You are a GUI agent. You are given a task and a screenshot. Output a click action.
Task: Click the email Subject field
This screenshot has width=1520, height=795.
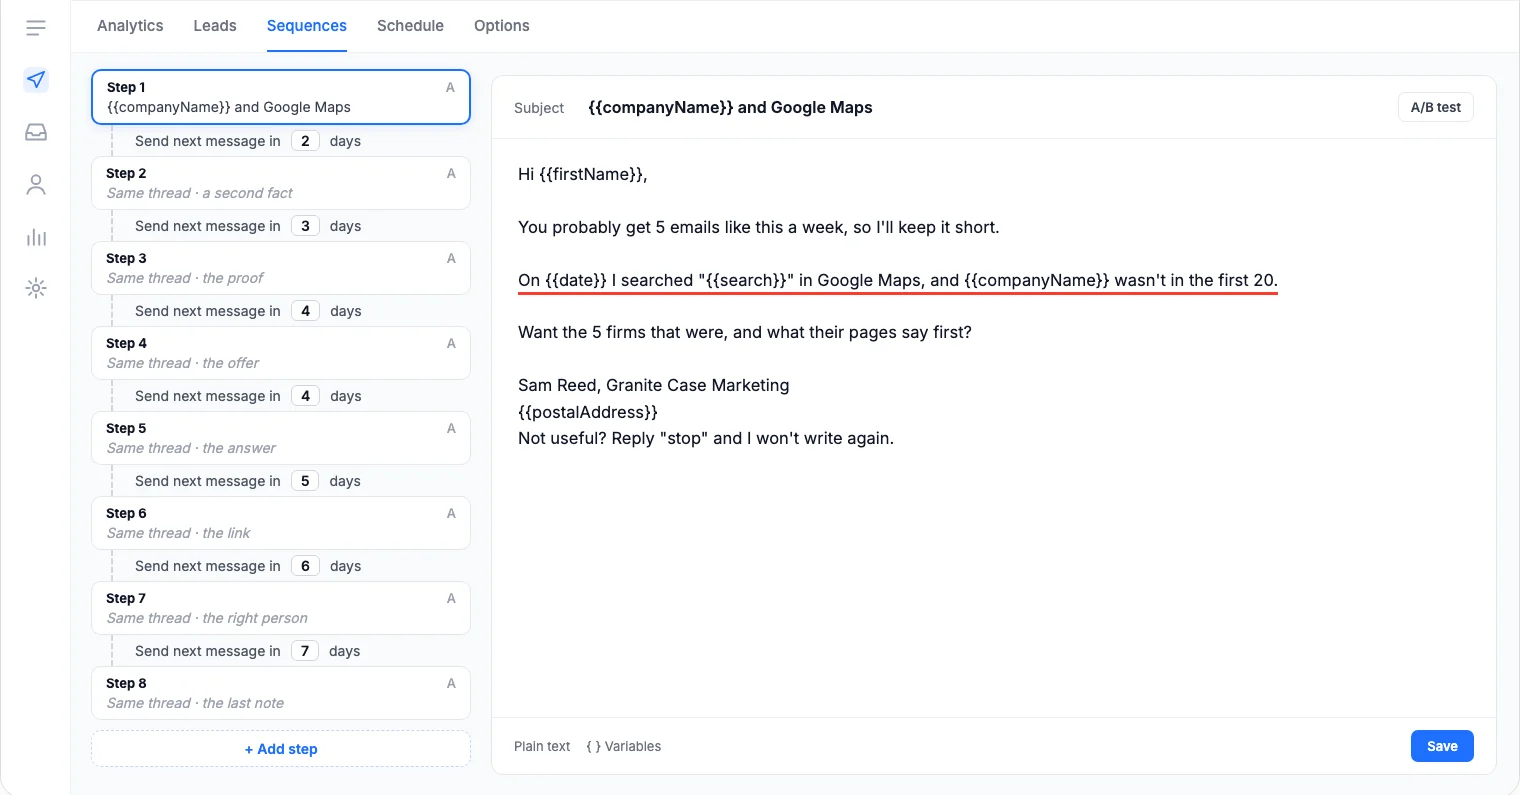730,107
